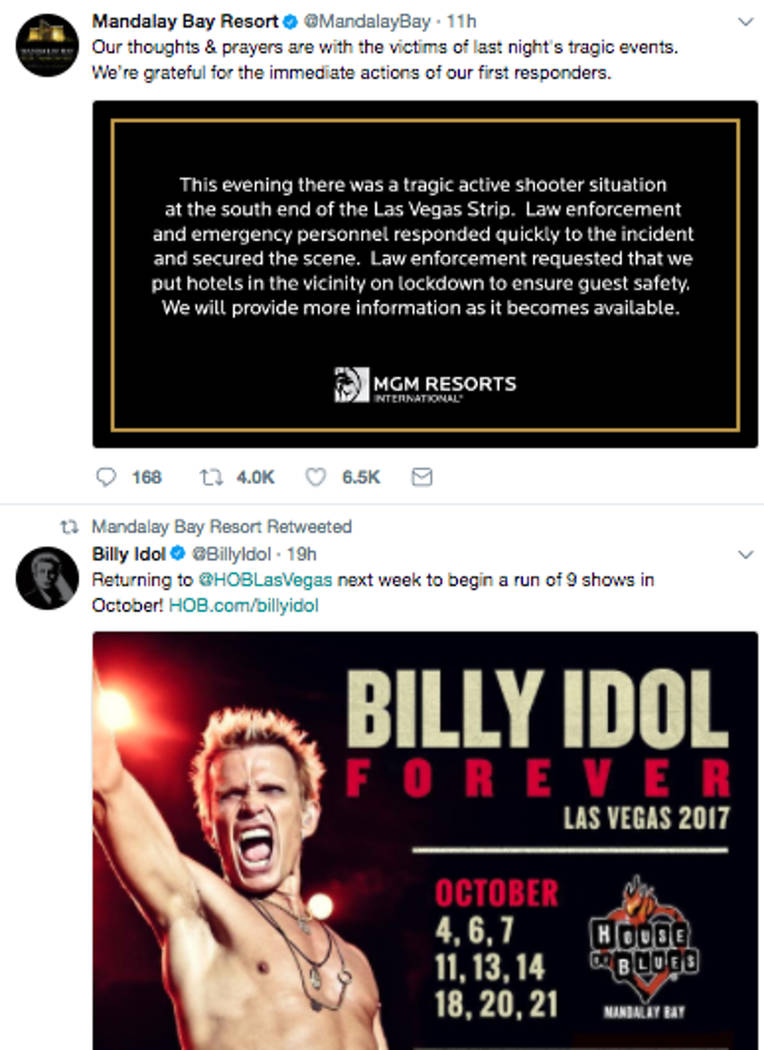Click the reply icon under Mandalay Bay tweet
The width and height of the screenshot is (764, 1050).
point(106,477)
